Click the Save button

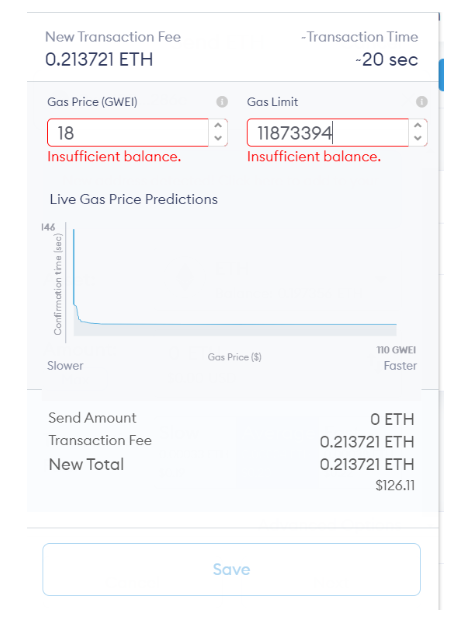click(x=231, y=569)
